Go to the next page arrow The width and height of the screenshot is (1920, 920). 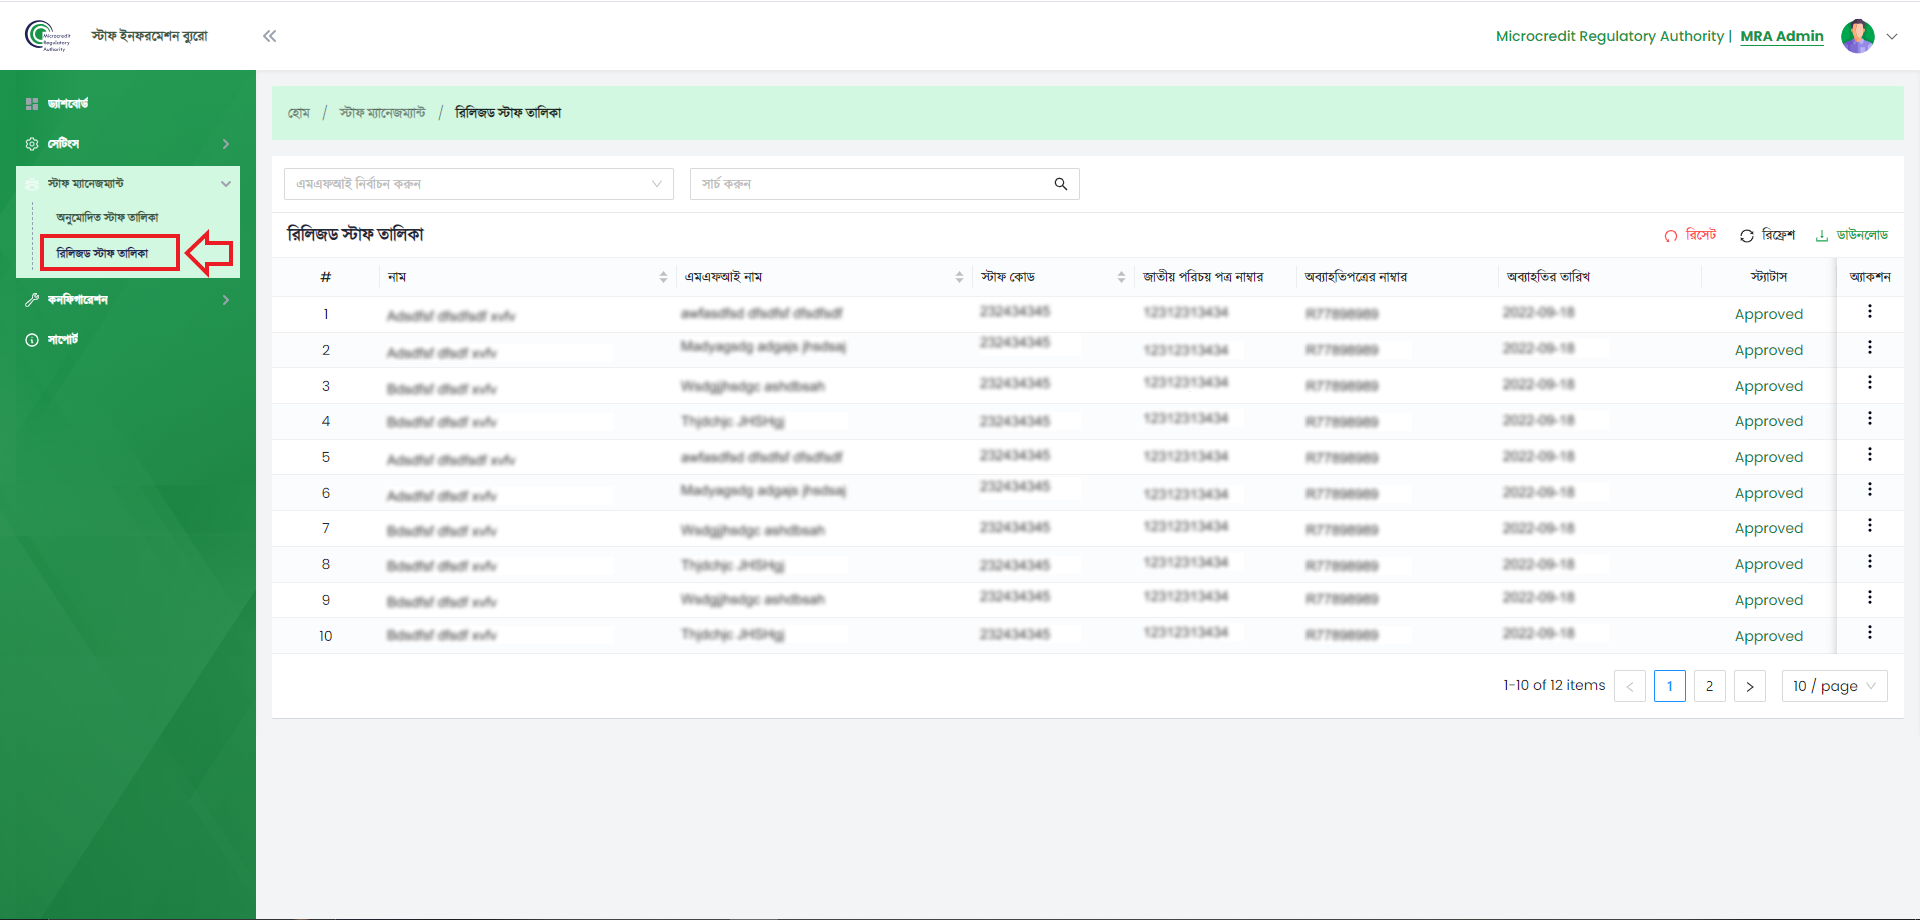[x=1750, y=686]
